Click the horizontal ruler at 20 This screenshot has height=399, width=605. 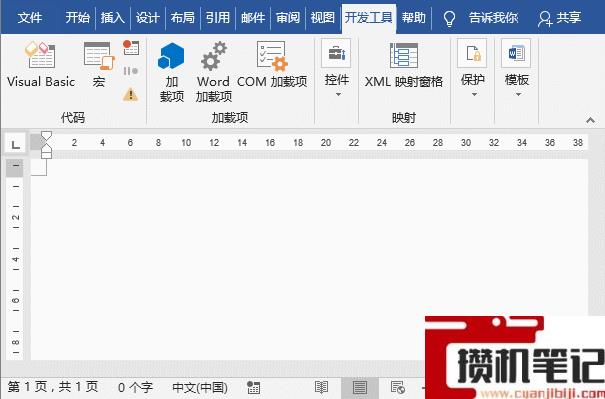(326, 143)
